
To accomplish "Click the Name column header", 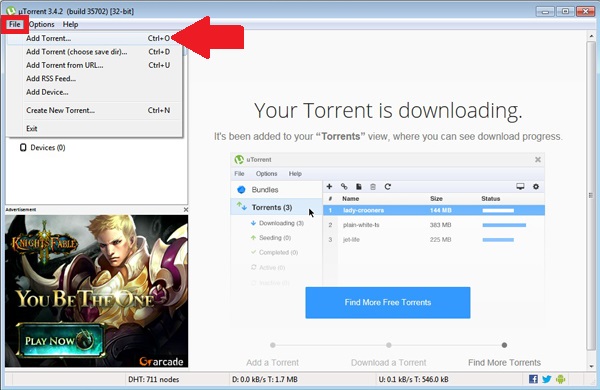I will pyautogui.click(x=351, y=199).
